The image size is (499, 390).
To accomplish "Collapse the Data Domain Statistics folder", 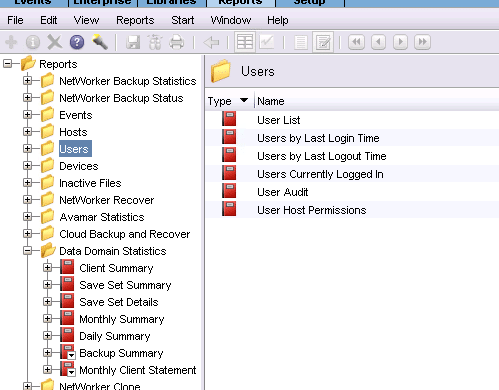I will (28, 251).
